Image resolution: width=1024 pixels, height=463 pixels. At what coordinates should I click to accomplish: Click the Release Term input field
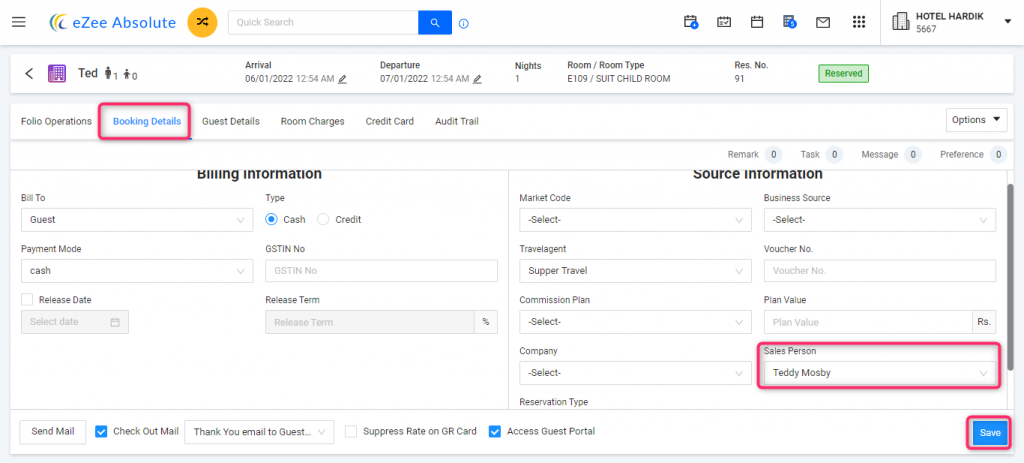(370, 322)
